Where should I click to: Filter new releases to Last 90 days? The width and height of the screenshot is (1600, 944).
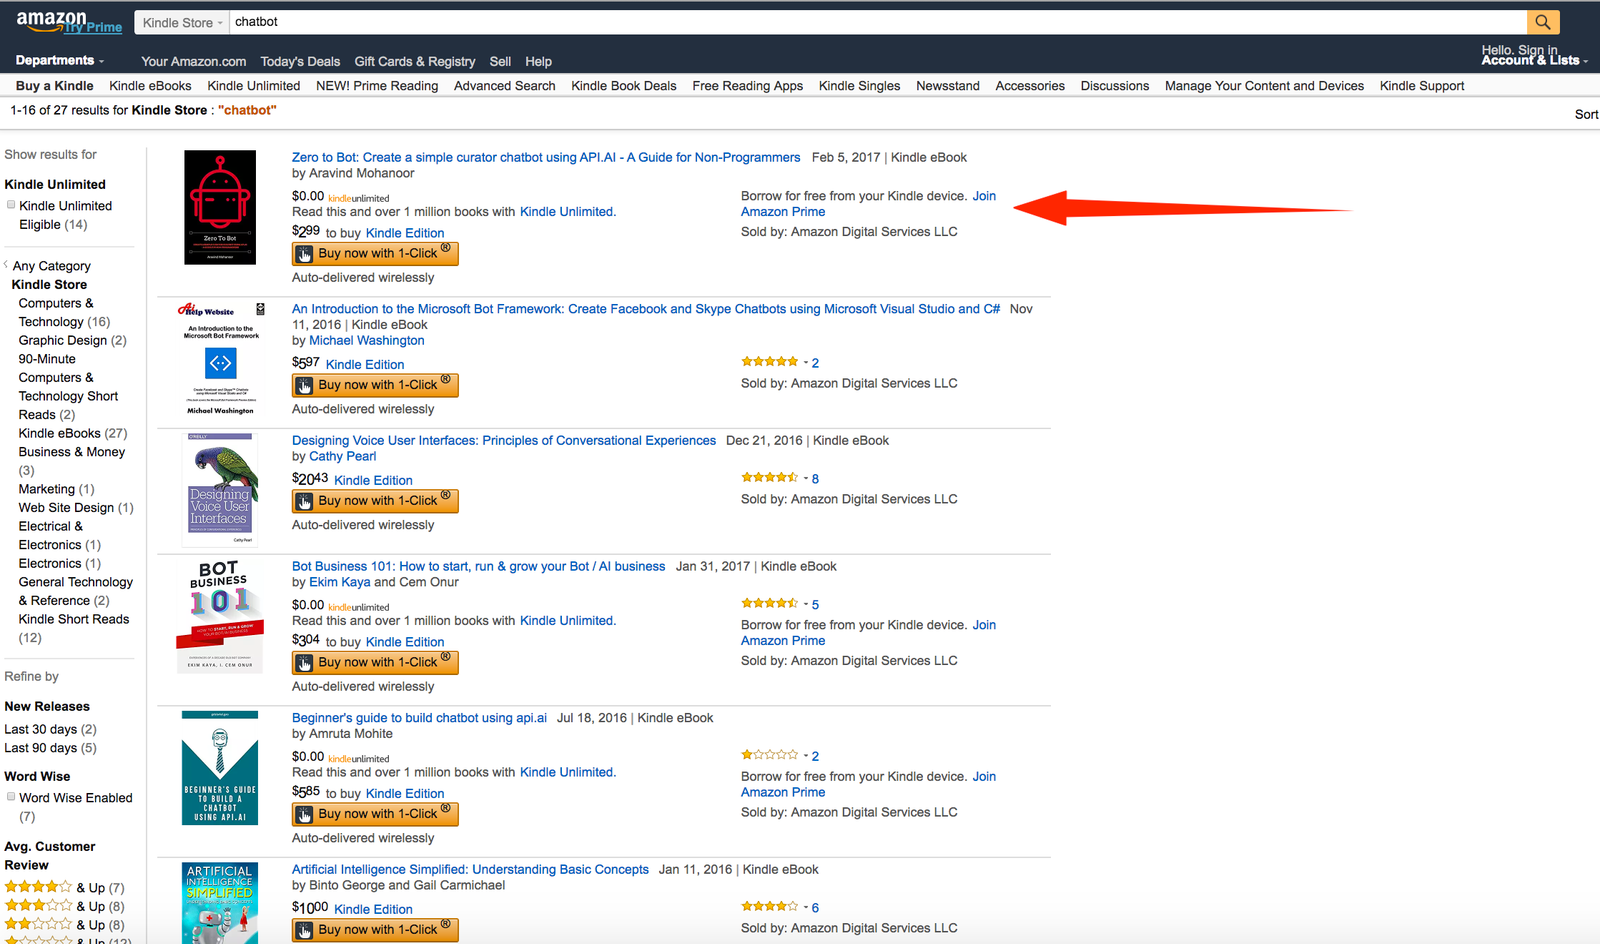pos(50,748)
